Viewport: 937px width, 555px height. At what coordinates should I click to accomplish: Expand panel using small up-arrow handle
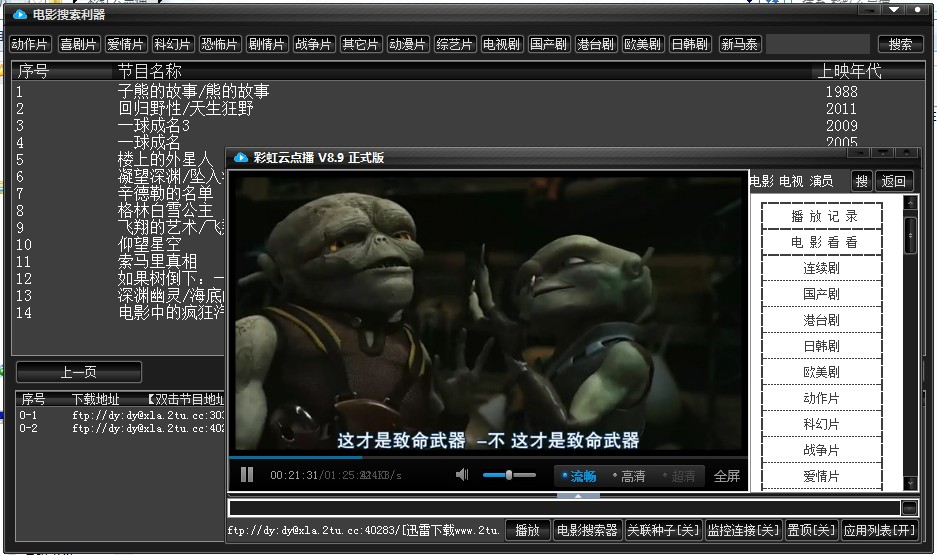[578, 495]
